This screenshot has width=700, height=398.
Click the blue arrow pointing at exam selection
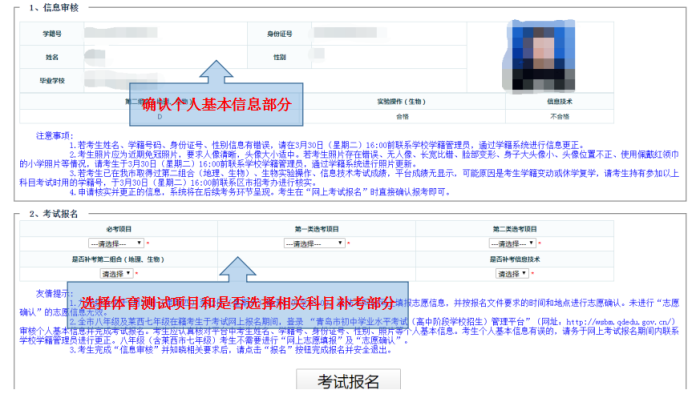pyautogui.click(x=238, y=269)
